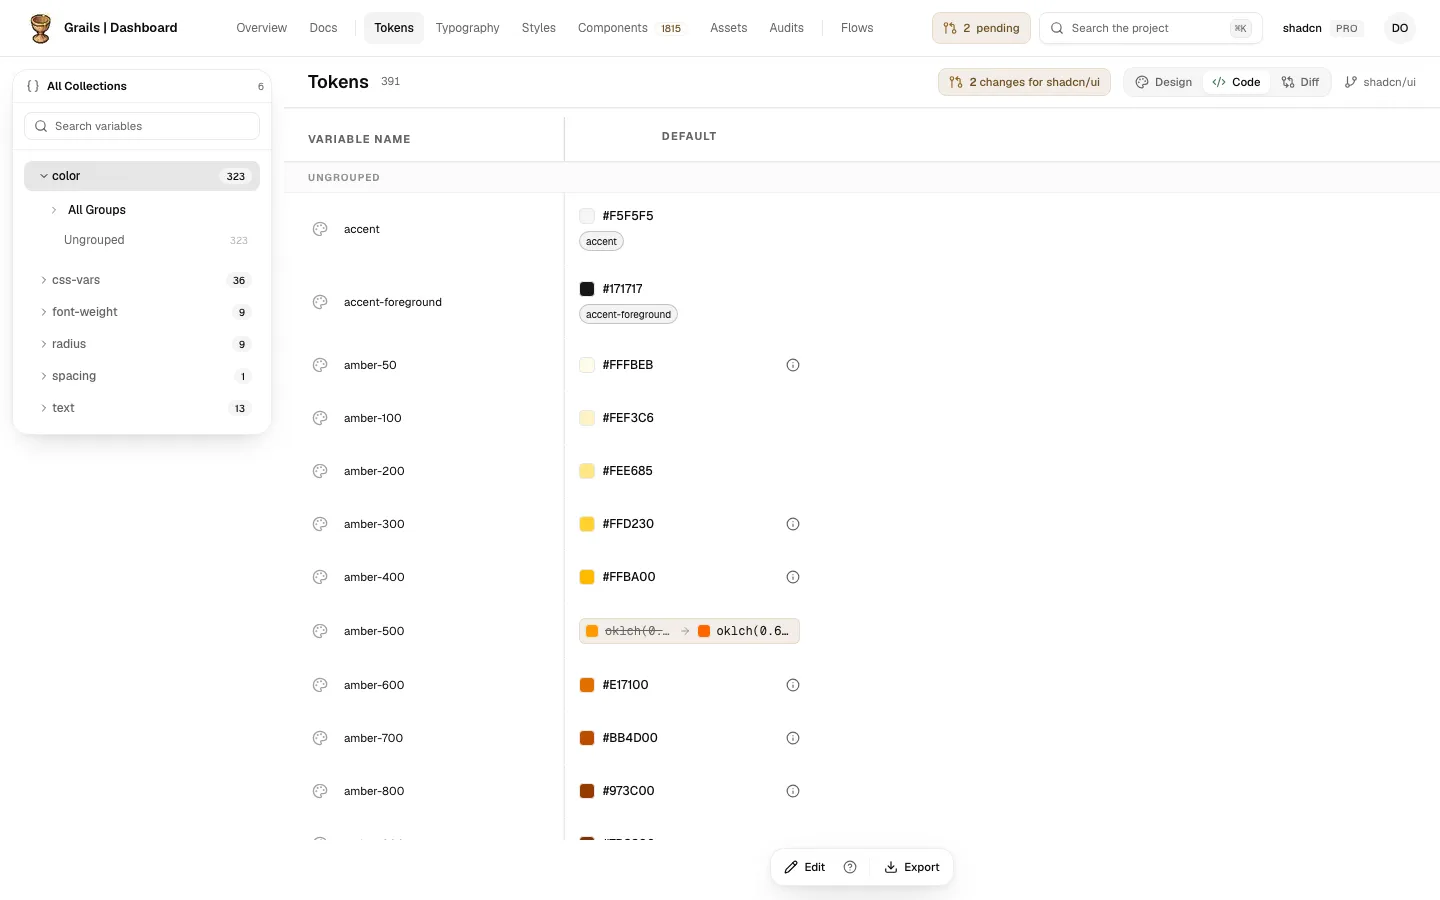Navigate to the Audits tab
Image resolution: width=1440 pixels, height=900 pixels.
pyautogui.click(x=787, y=28)
